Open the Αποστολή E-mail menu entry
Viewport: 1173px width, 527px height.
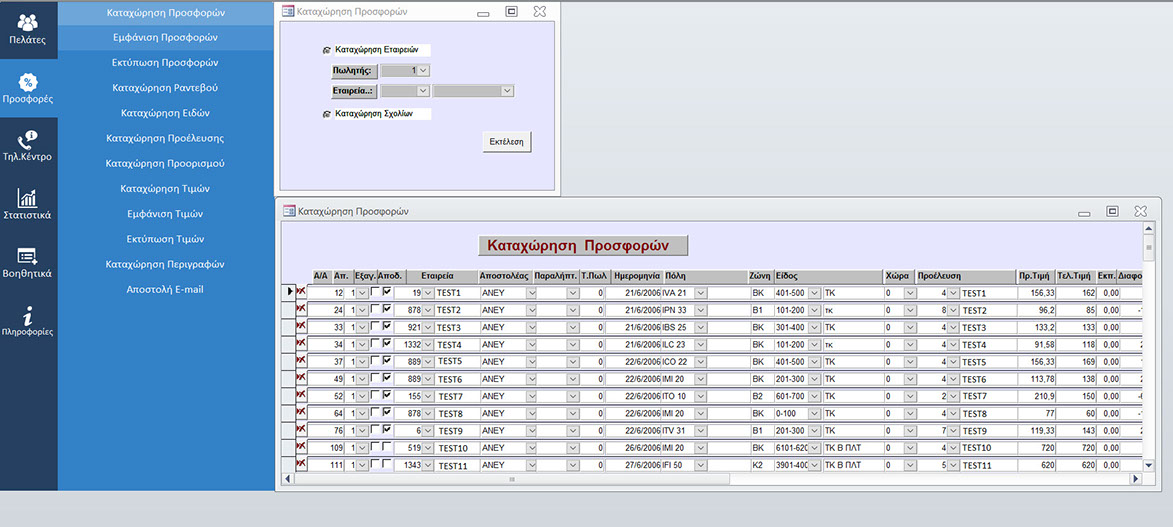(x=165, y=290)
